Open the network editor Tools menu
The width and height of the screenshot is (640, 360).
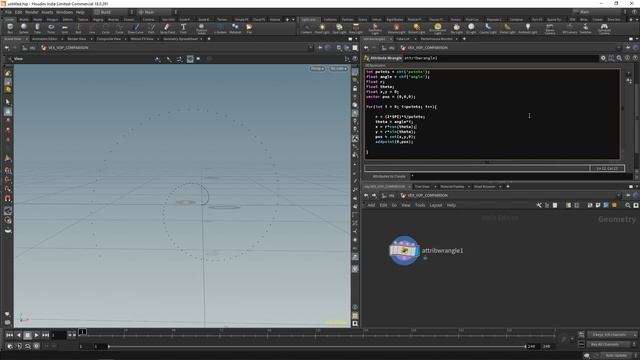tap(420, 205)
